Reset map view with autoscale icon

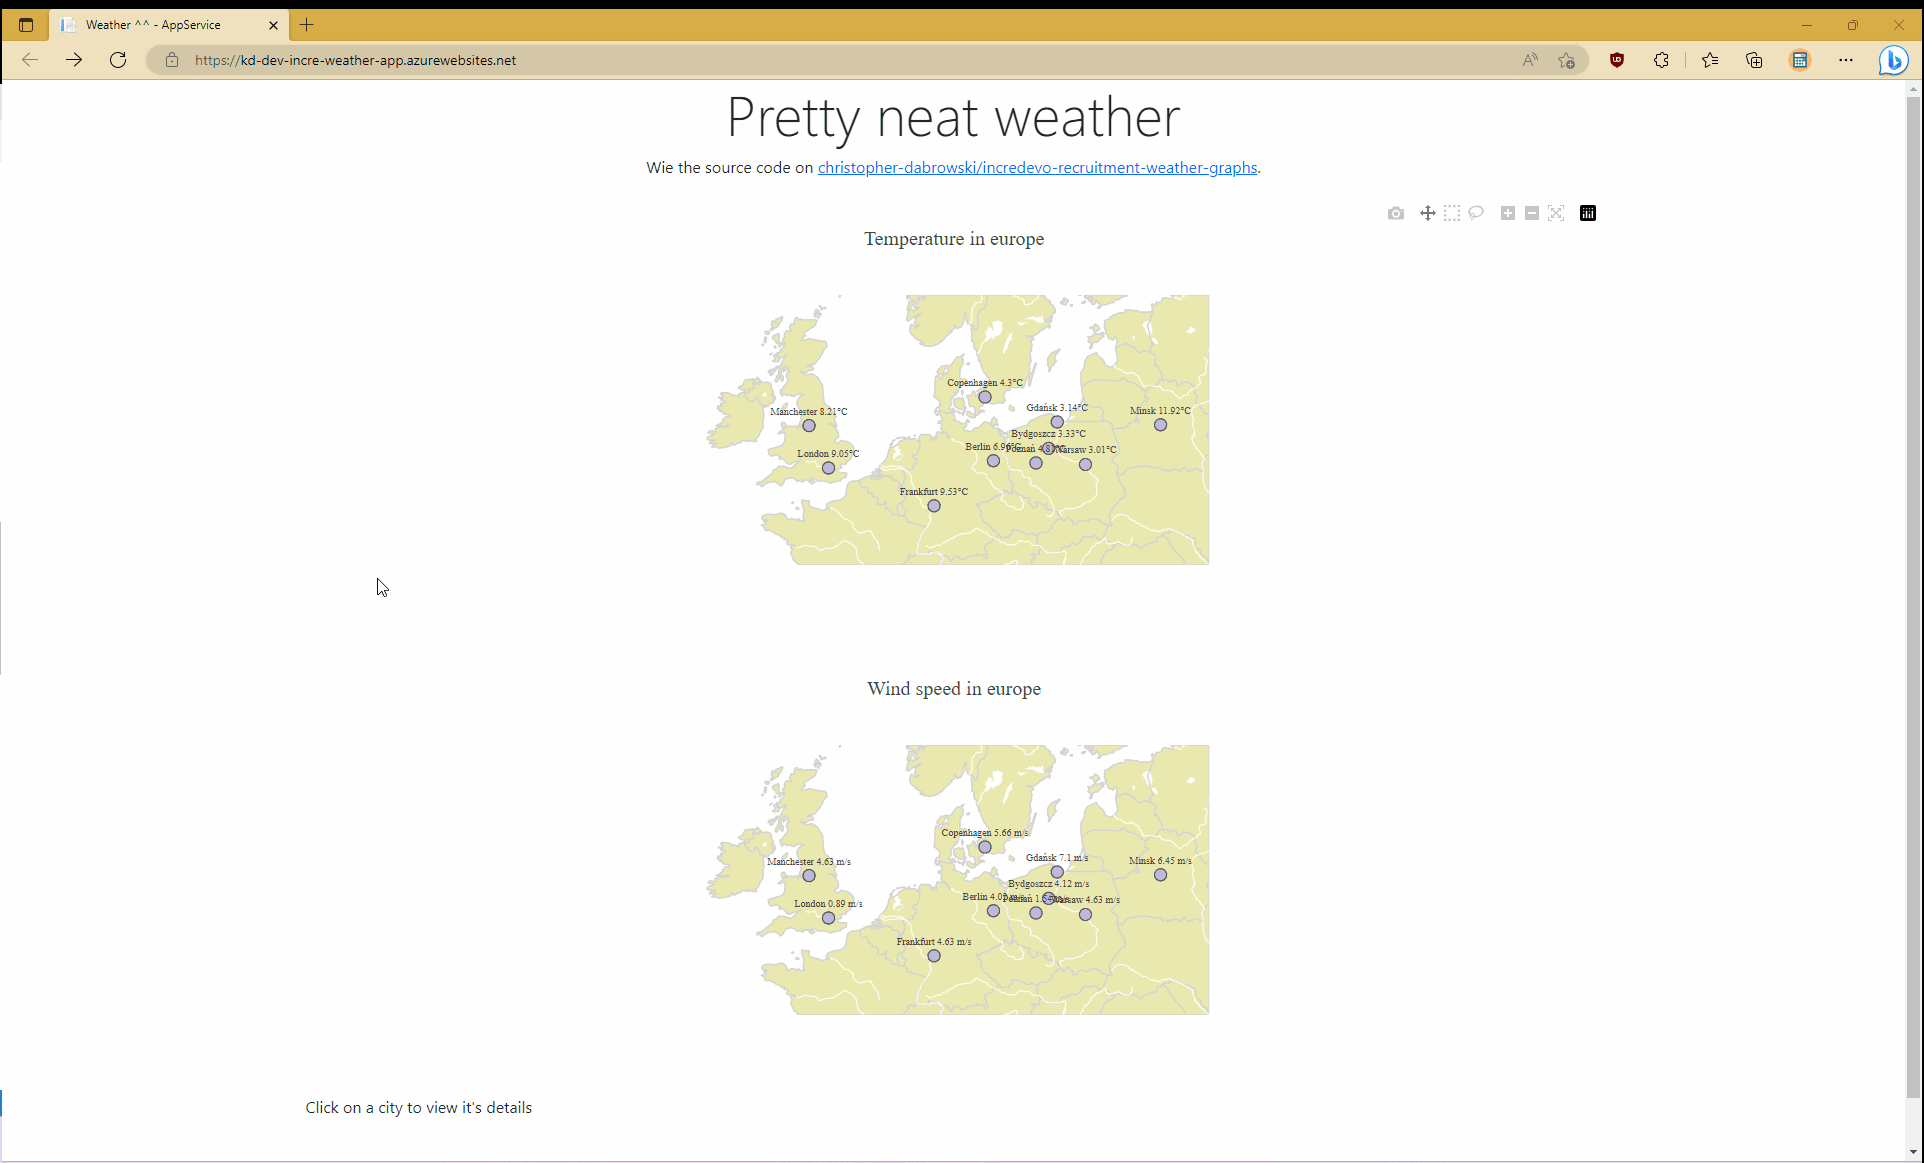[1556, 213]
